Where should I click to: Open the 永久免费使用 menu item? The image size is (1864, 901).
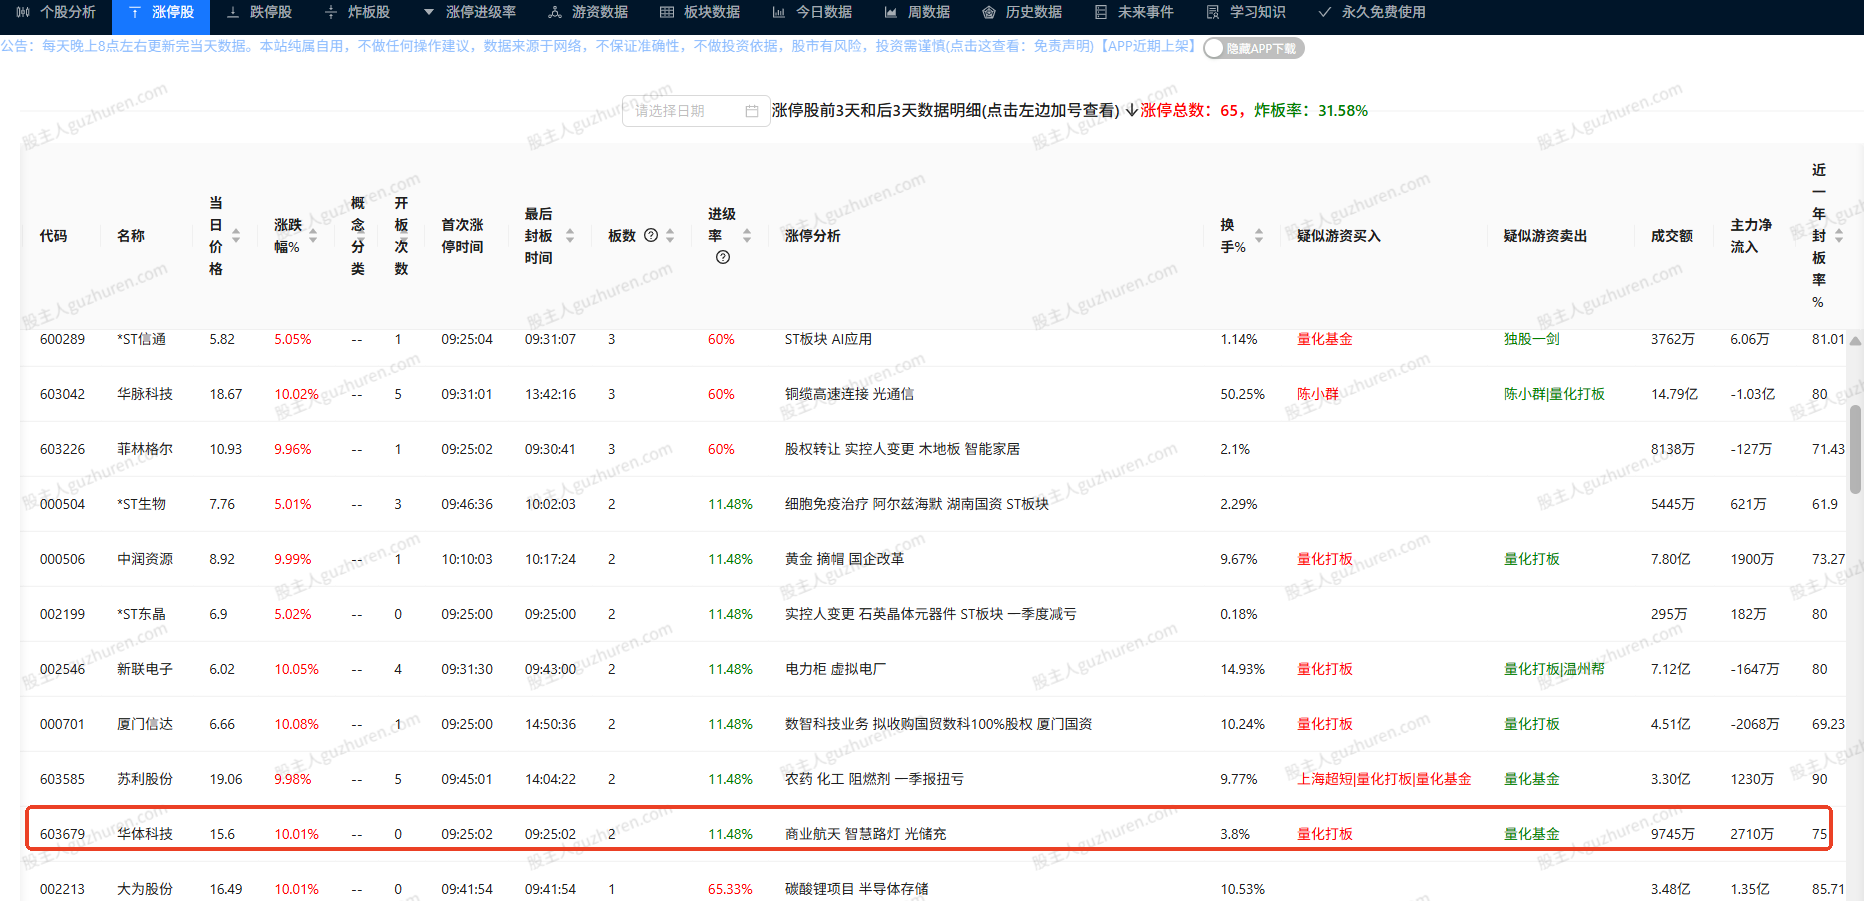tap(1371, 12)
